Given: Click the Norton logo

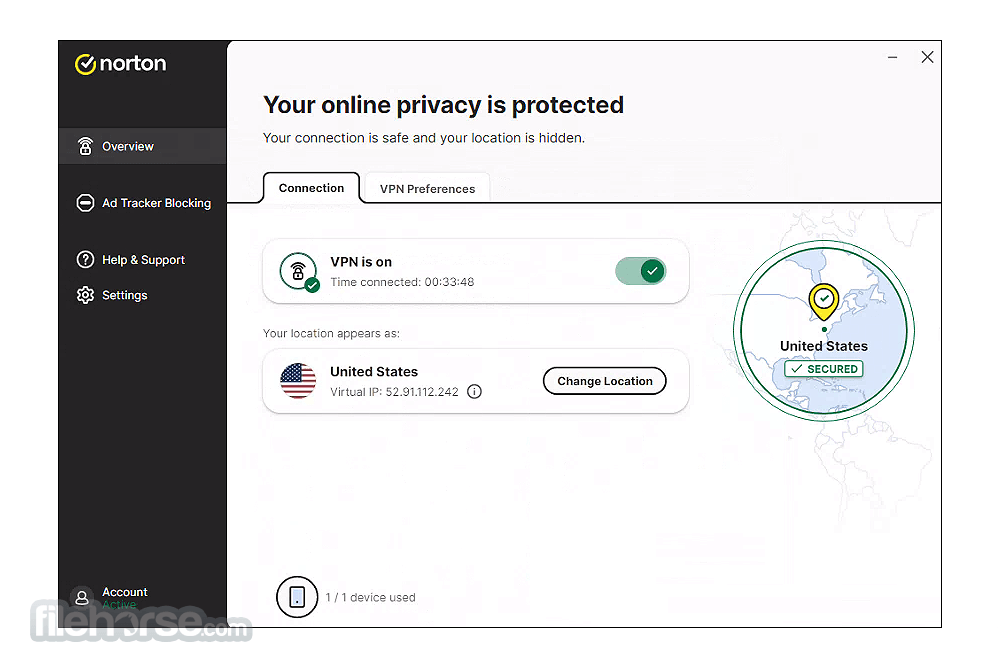Looking at the screenshot, I should [x=121, y=64].
